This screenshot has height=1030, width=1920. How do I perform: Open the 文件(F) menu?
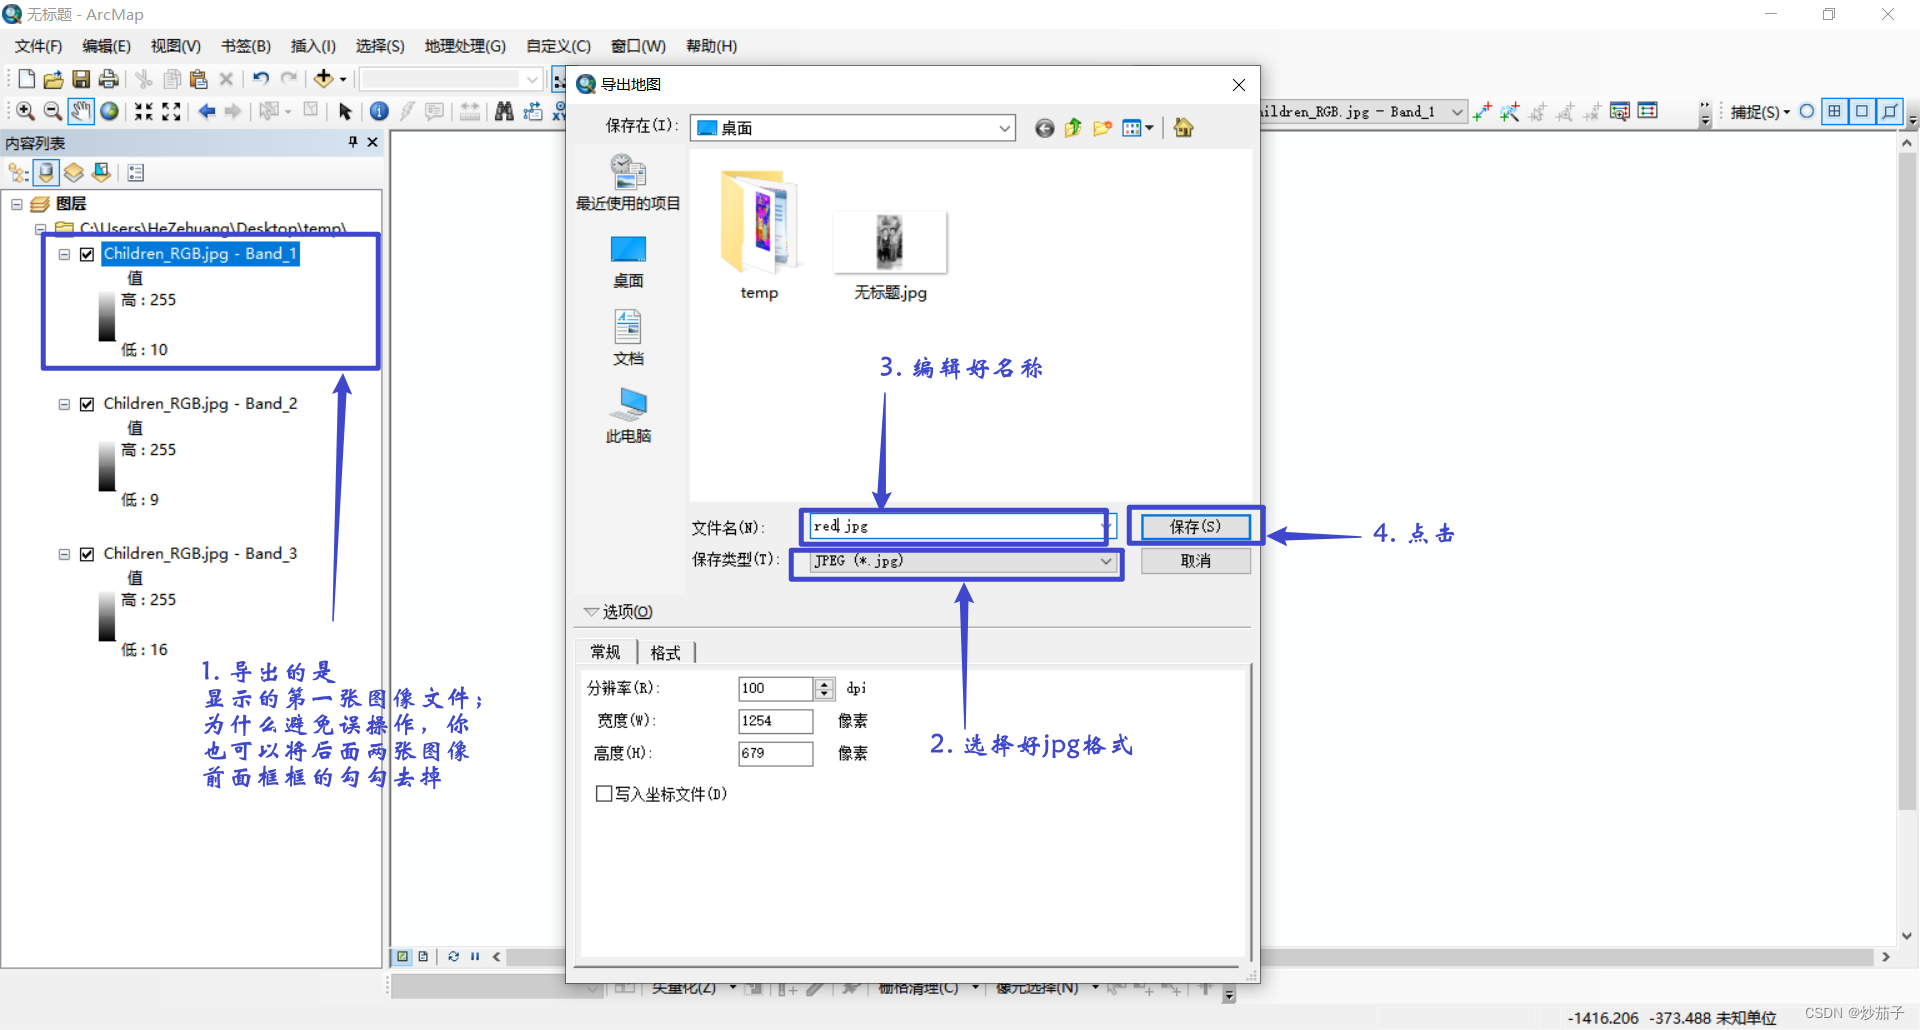pos(38,46)
